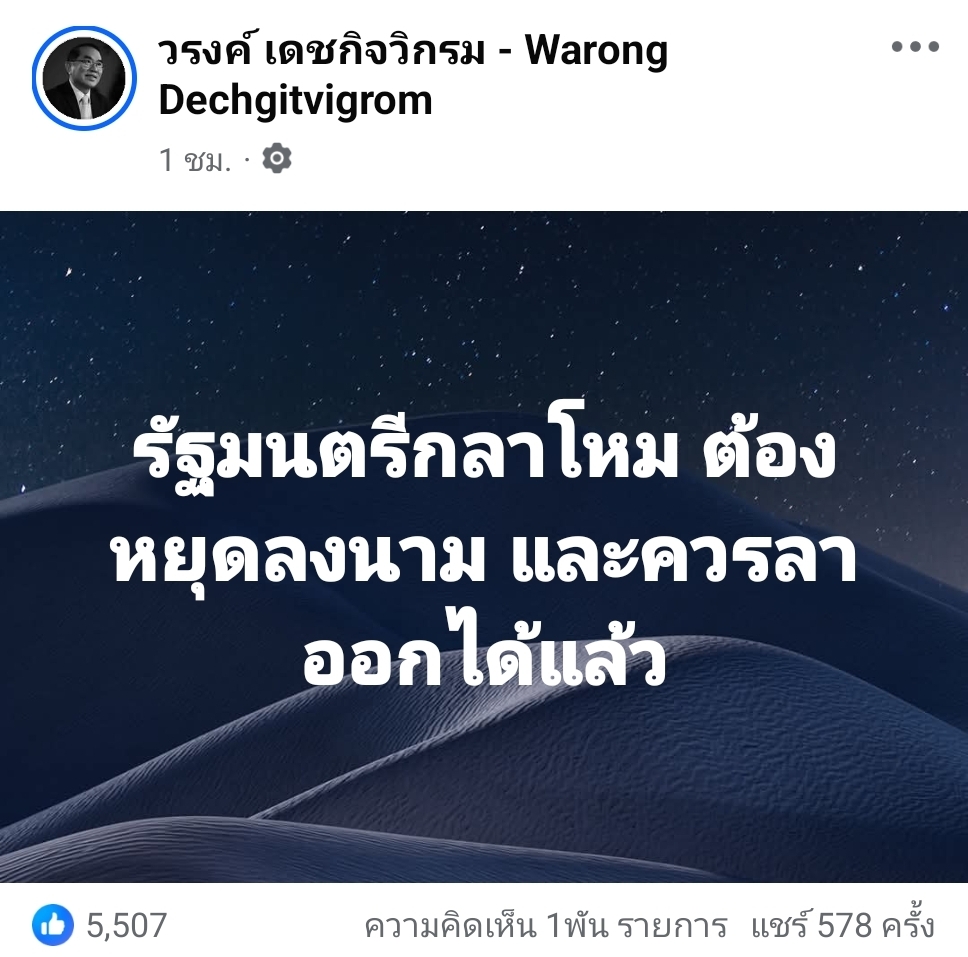Image resolution: width=968 pixels, height=957 pixels.
Task: Open the three-dots post options menu
Action: pos(915,46)
